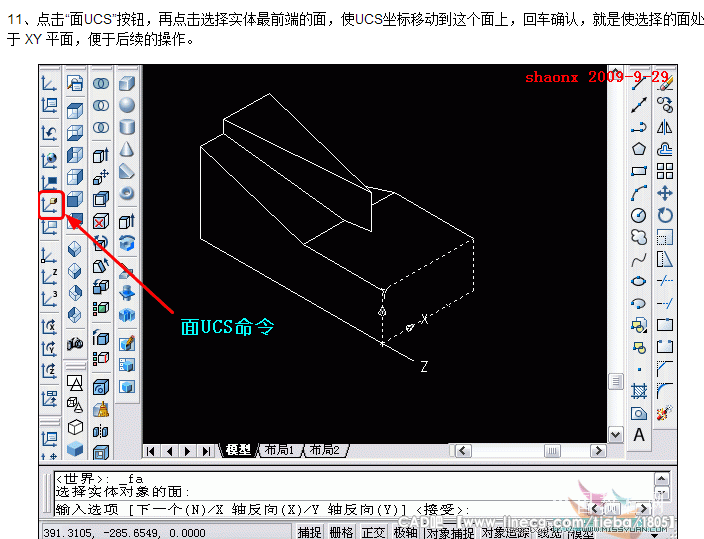The image size is (704, 539).
Task: Select the Ellipse draw tool
Action: 638,281
